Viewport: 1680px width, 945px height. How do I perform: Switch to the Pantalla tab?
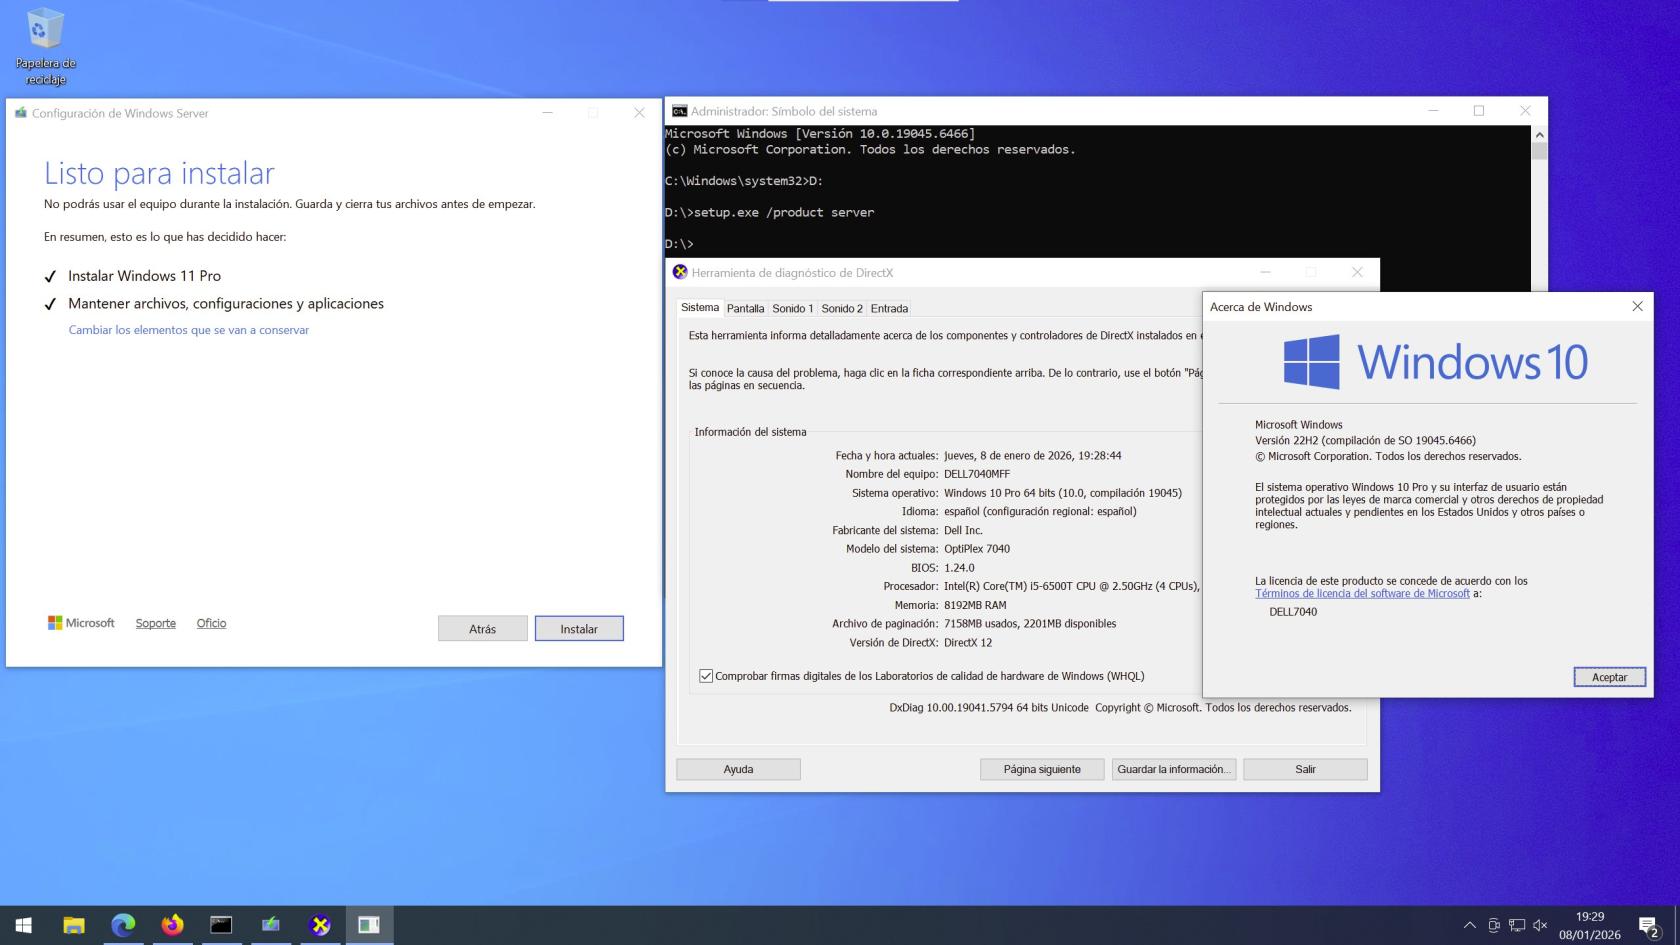pyautogui.click(x=745, y=309)
